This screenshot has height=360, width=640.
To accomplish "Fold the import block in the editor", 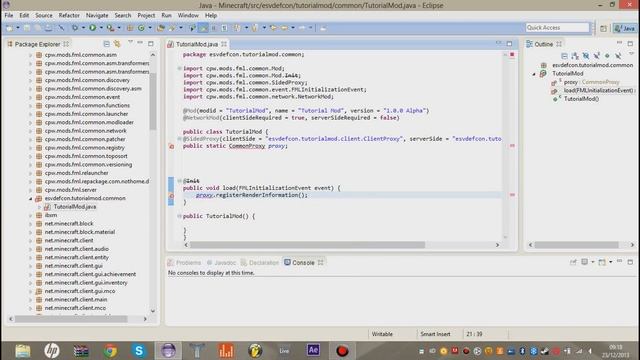I will point(179,69).
